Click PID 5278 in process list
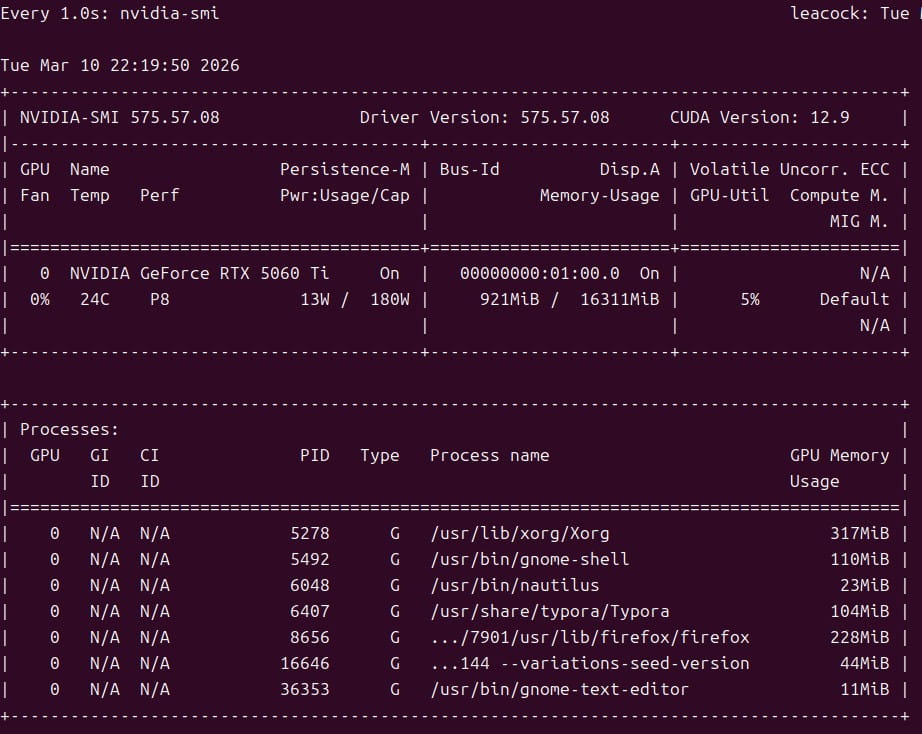This screenshot has width=922, height=734. point(309,533)
